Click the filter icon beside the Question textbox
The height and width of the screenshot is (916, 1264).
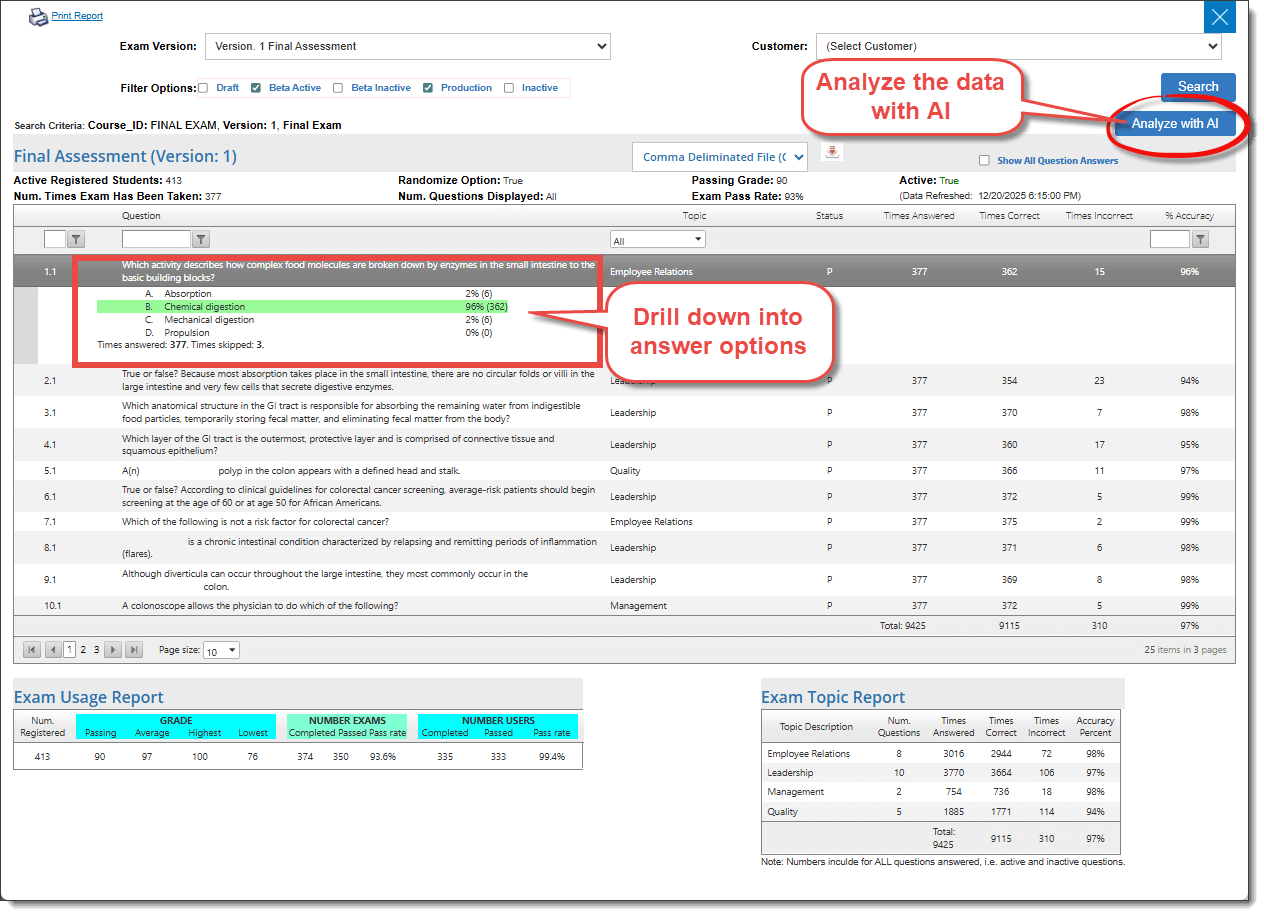click(x=201, y=239)
